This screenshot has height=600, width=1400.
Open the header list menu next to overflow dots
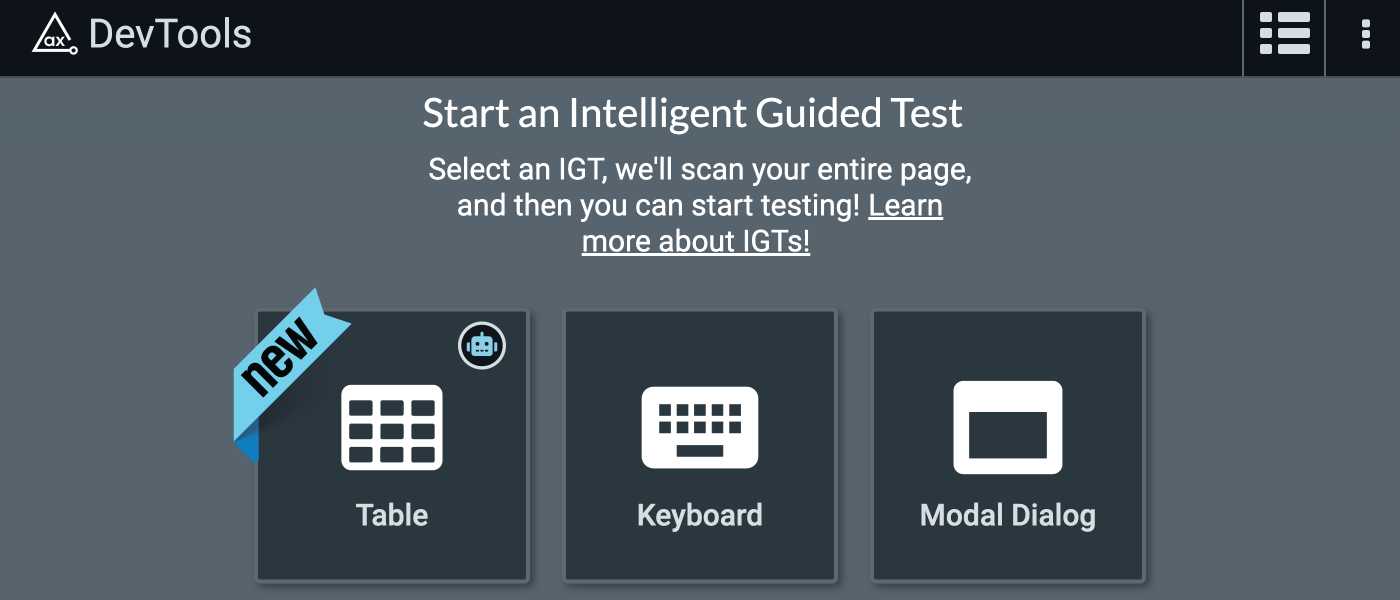tap(1284, 35)
